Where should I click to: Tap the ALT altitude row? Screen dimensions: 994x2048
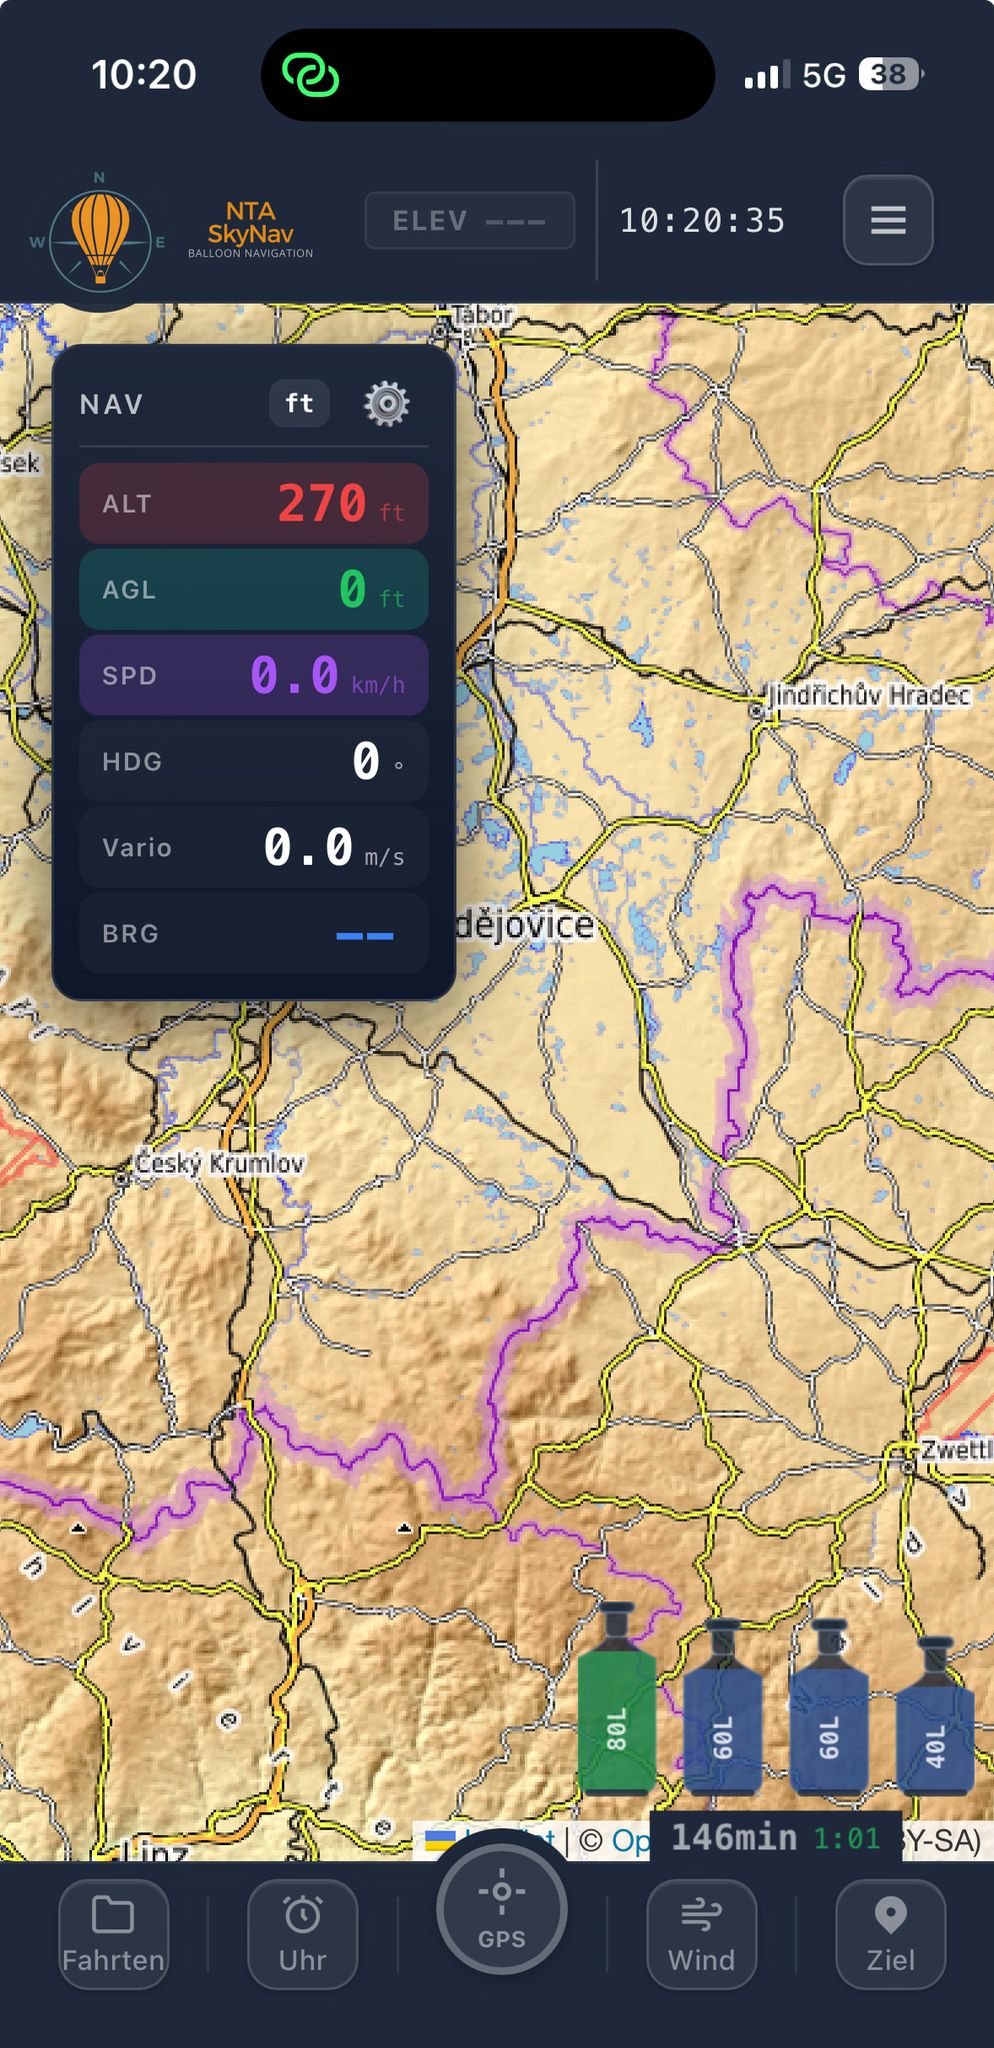point(254,503)
